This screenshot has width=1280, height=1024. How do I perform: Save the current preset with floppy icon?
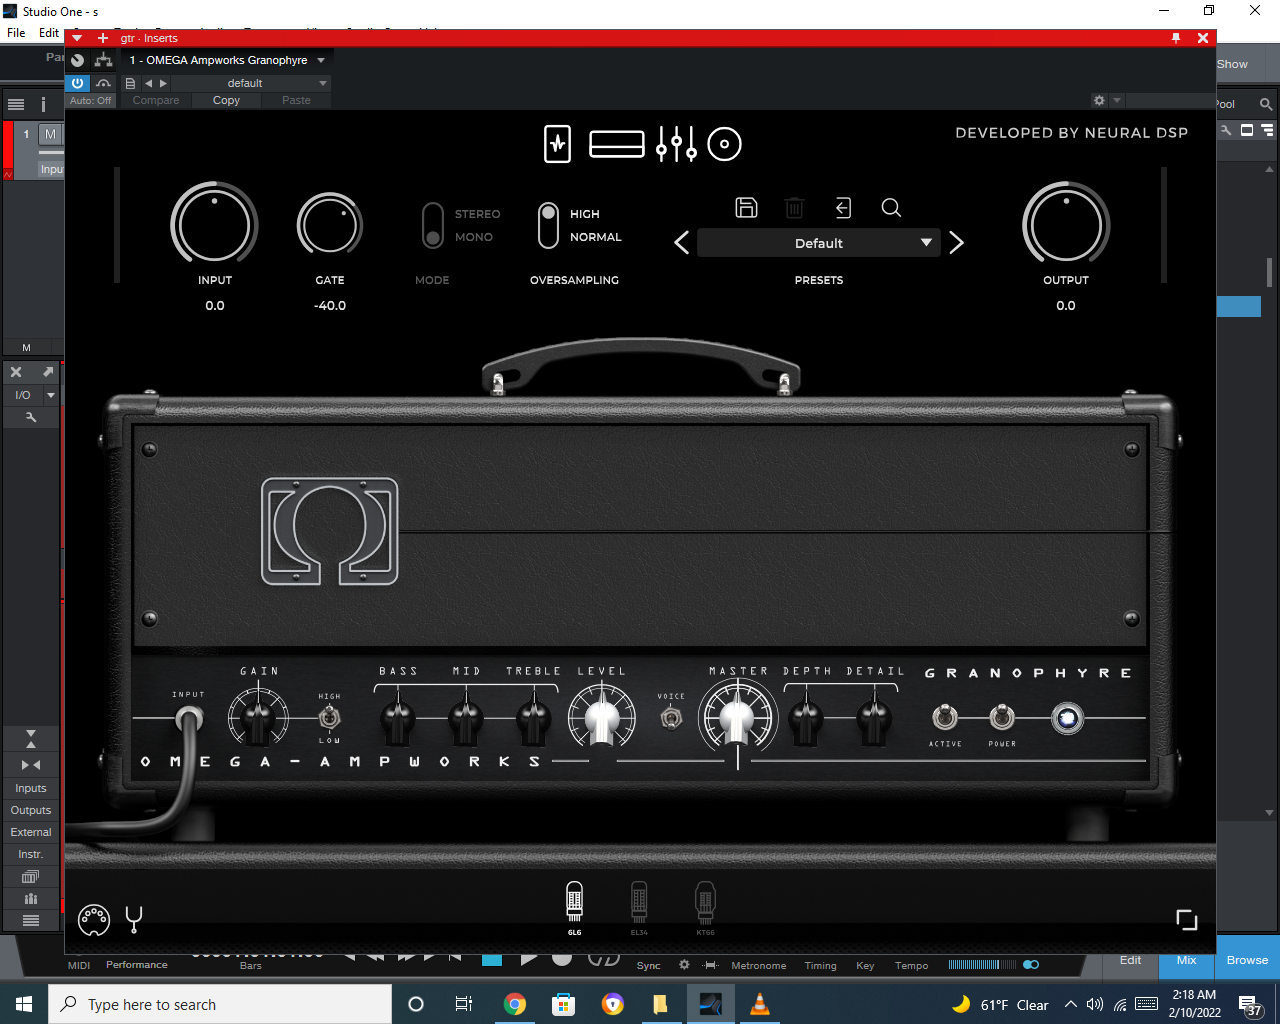click(x=746, y=207)
